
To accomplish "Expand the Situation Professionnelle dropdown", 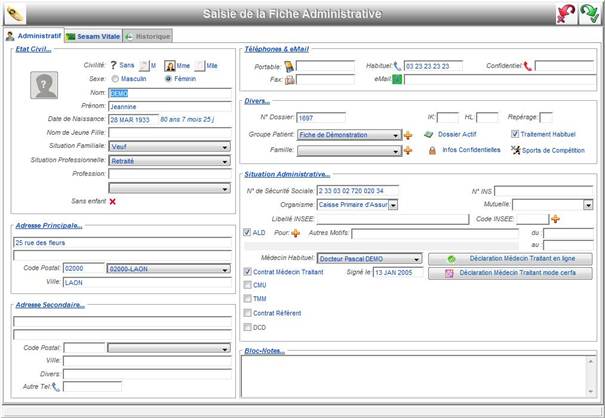I will [x=225, y=160].
